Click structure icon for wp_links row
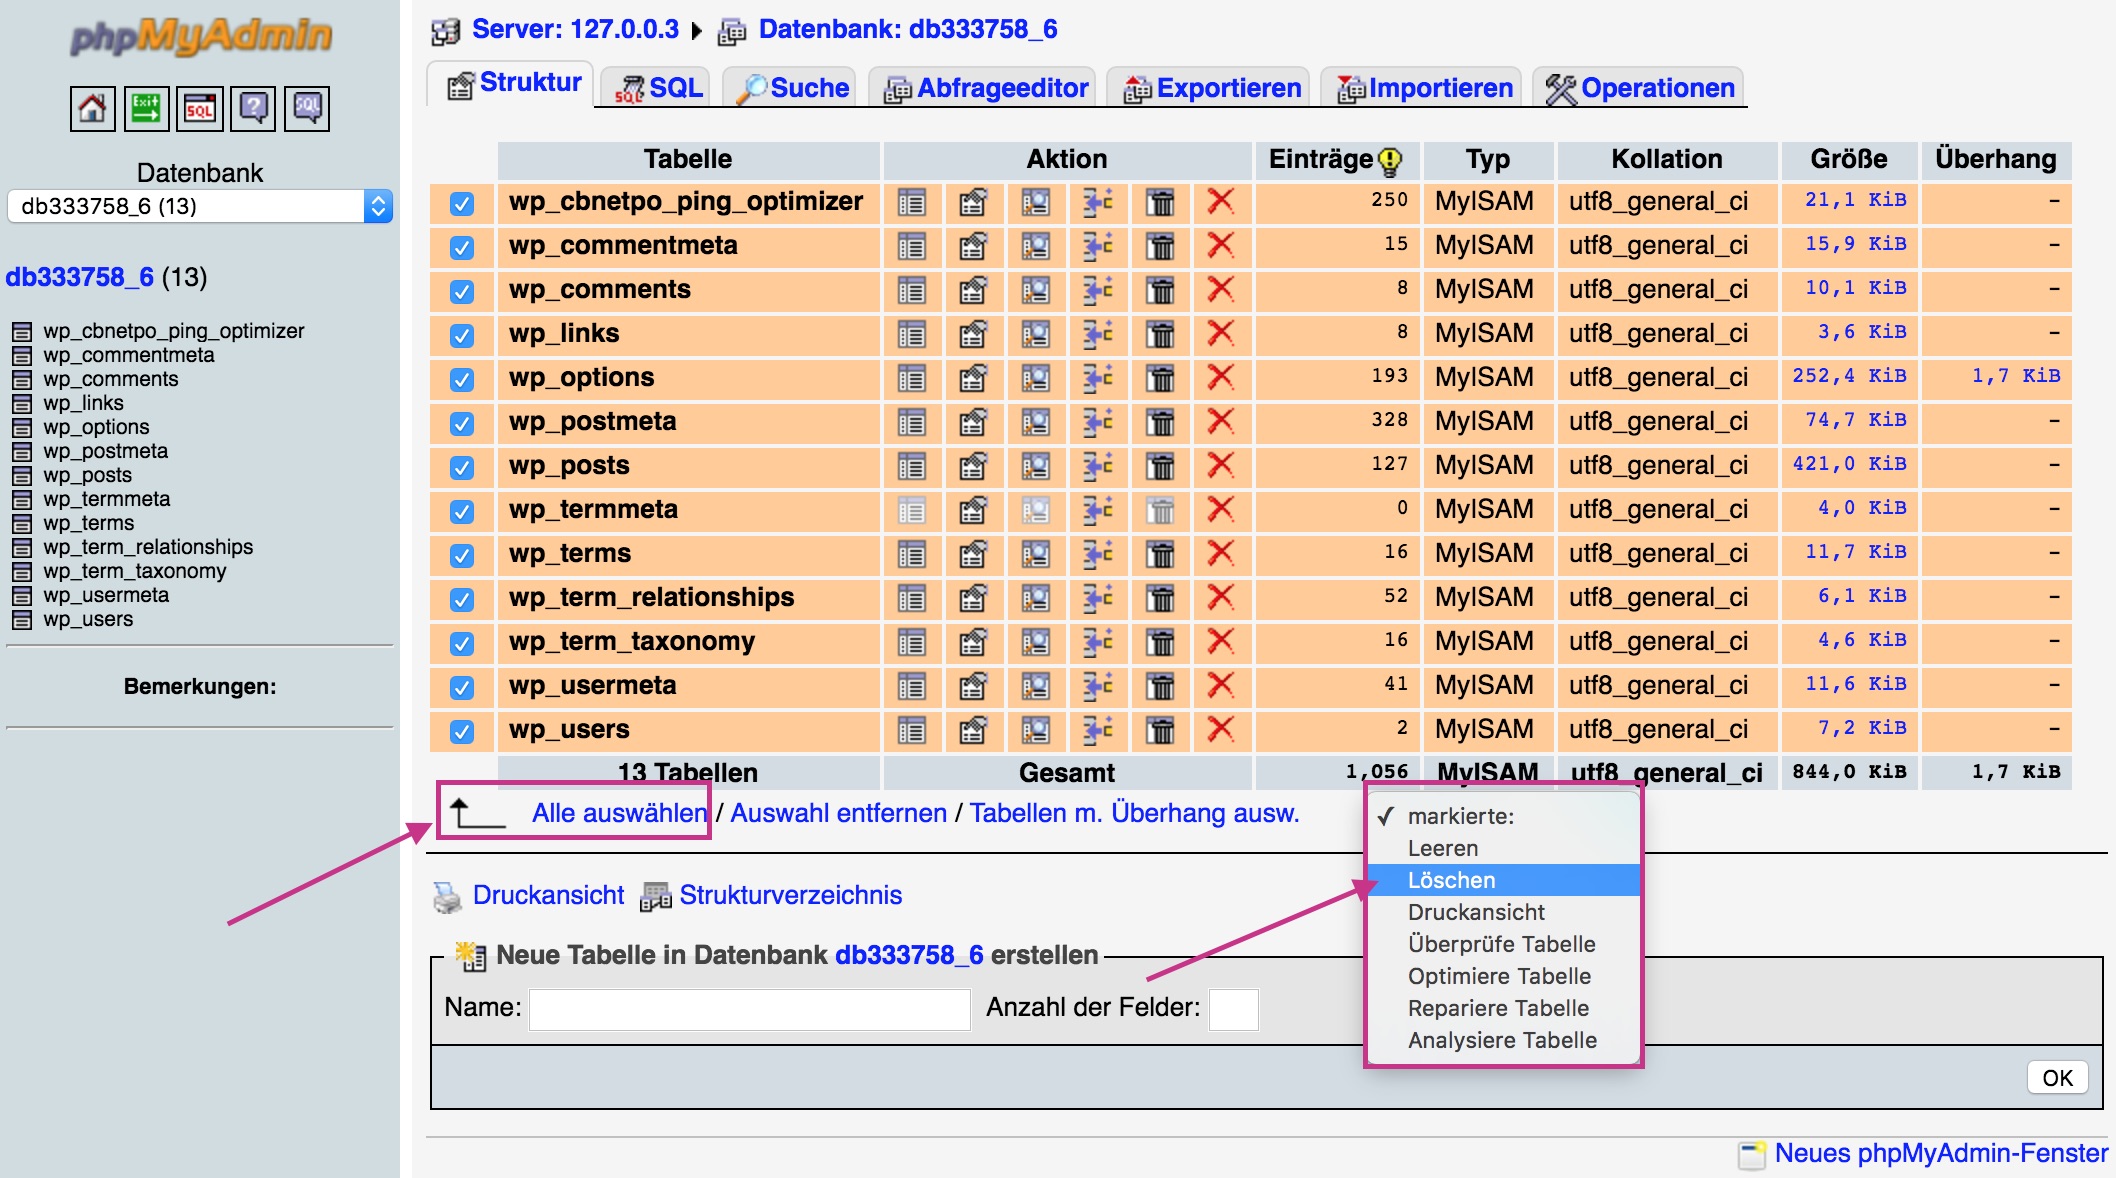 [973, 334]
